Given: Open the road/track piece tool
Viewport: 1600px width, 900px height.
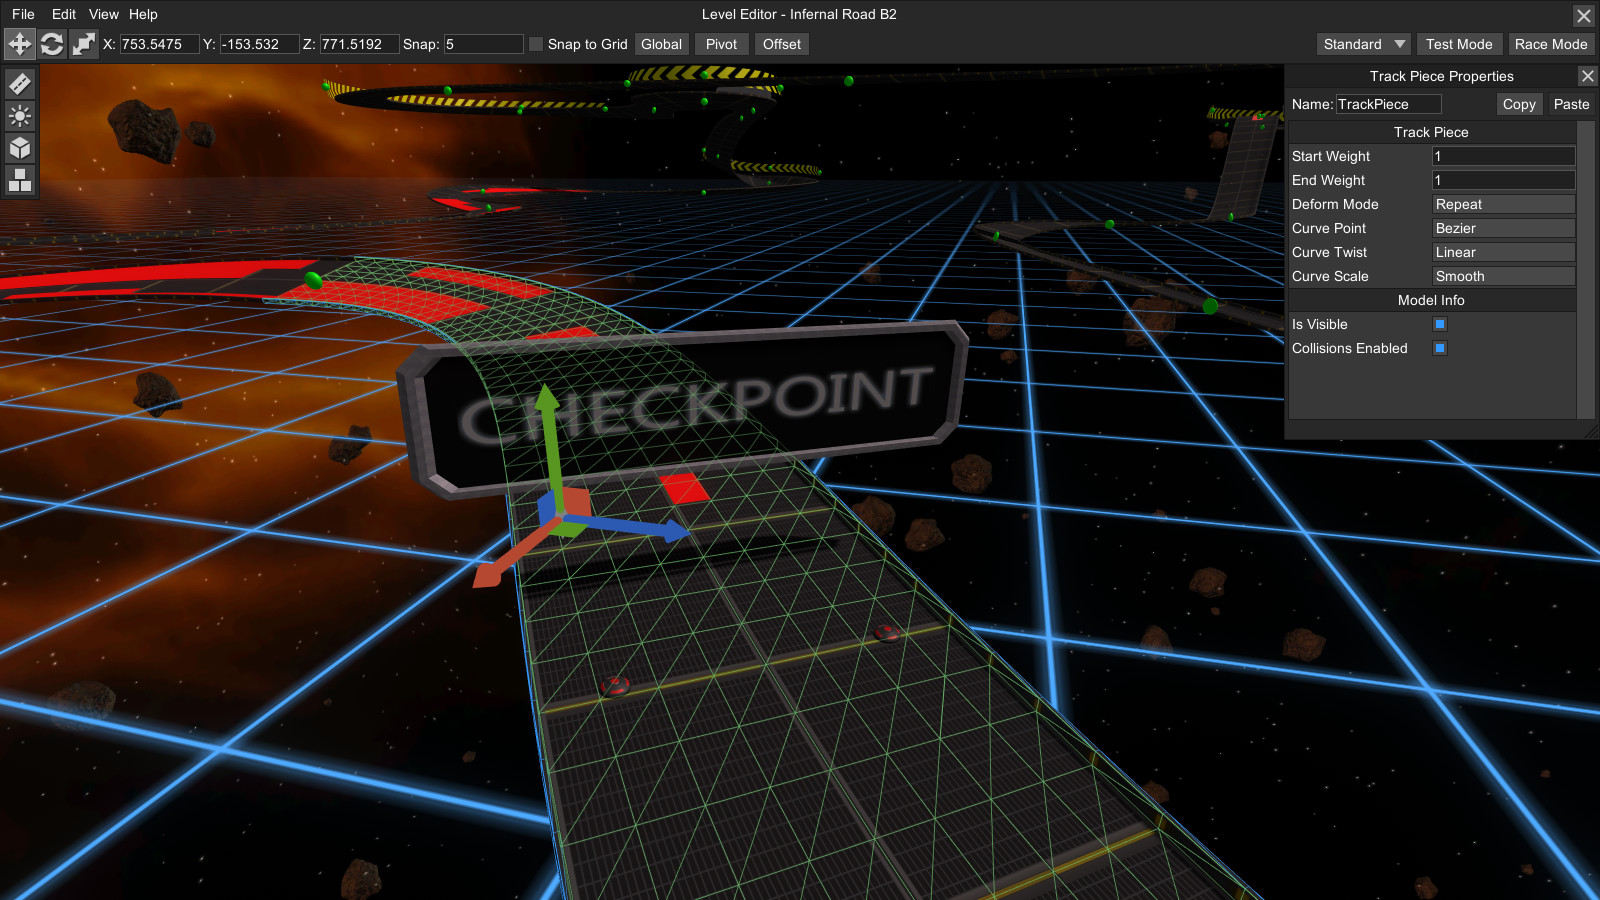Looking at the screenshot, I should (x=19, y=83).
